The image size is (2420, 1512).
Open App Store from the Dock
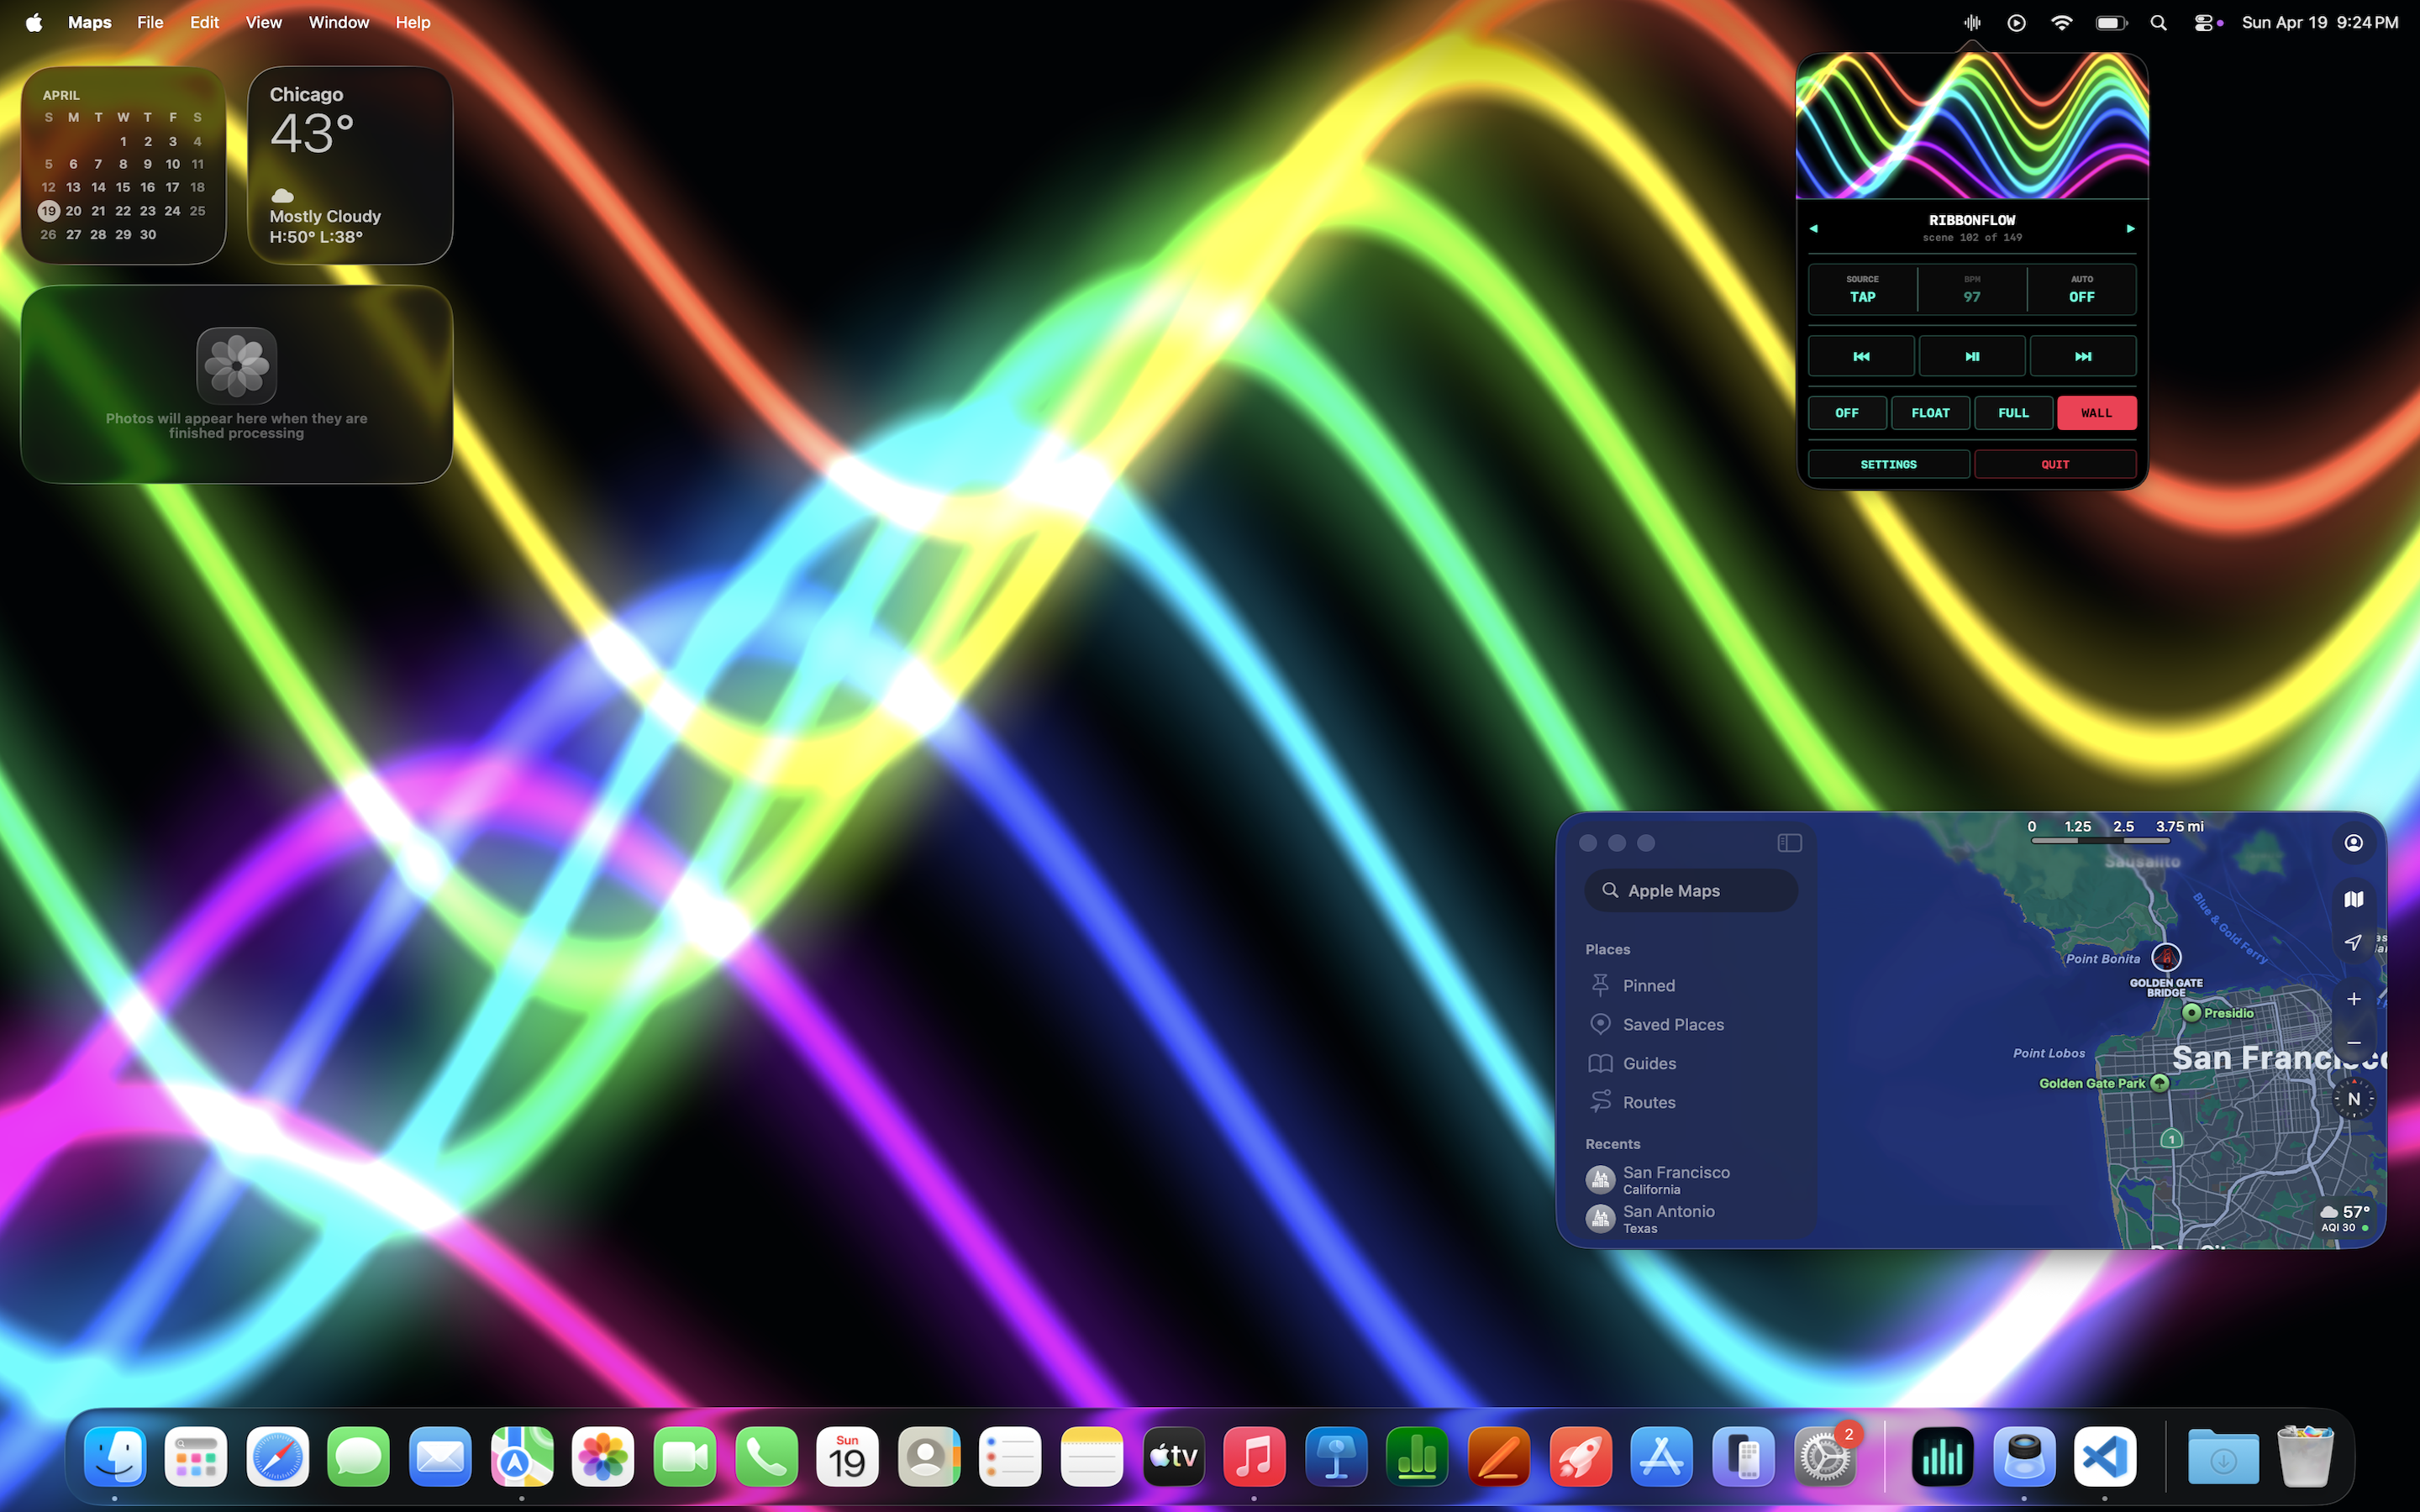(1662, 1457)
